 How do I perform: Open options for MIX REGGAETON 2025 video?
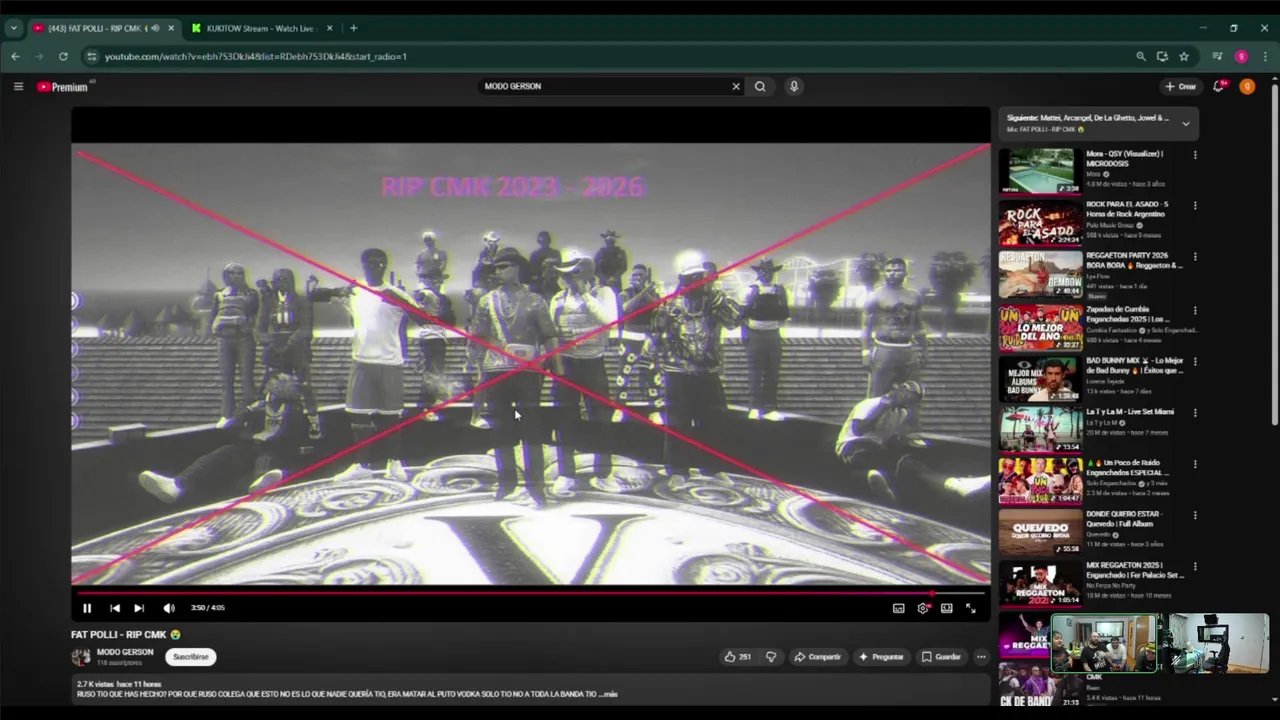1195,567
